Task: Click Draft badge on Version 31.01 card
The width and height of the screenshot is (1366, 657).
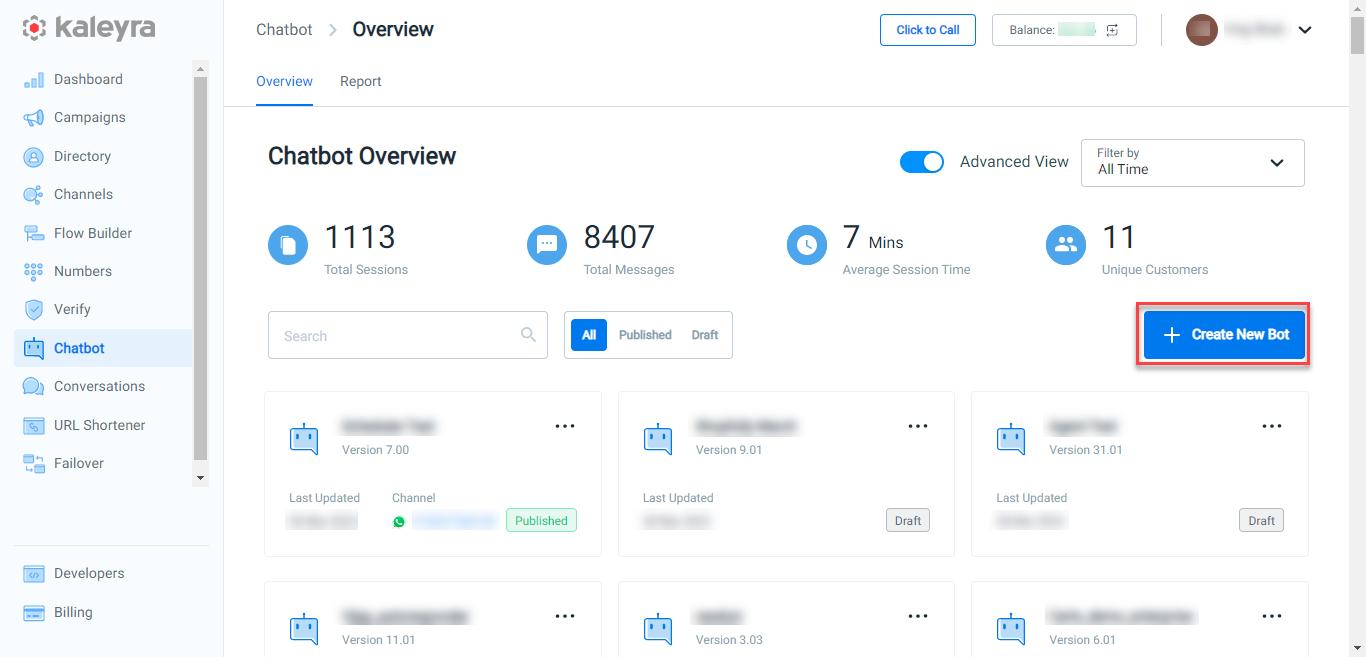Action: click(x=1261, y=521)
